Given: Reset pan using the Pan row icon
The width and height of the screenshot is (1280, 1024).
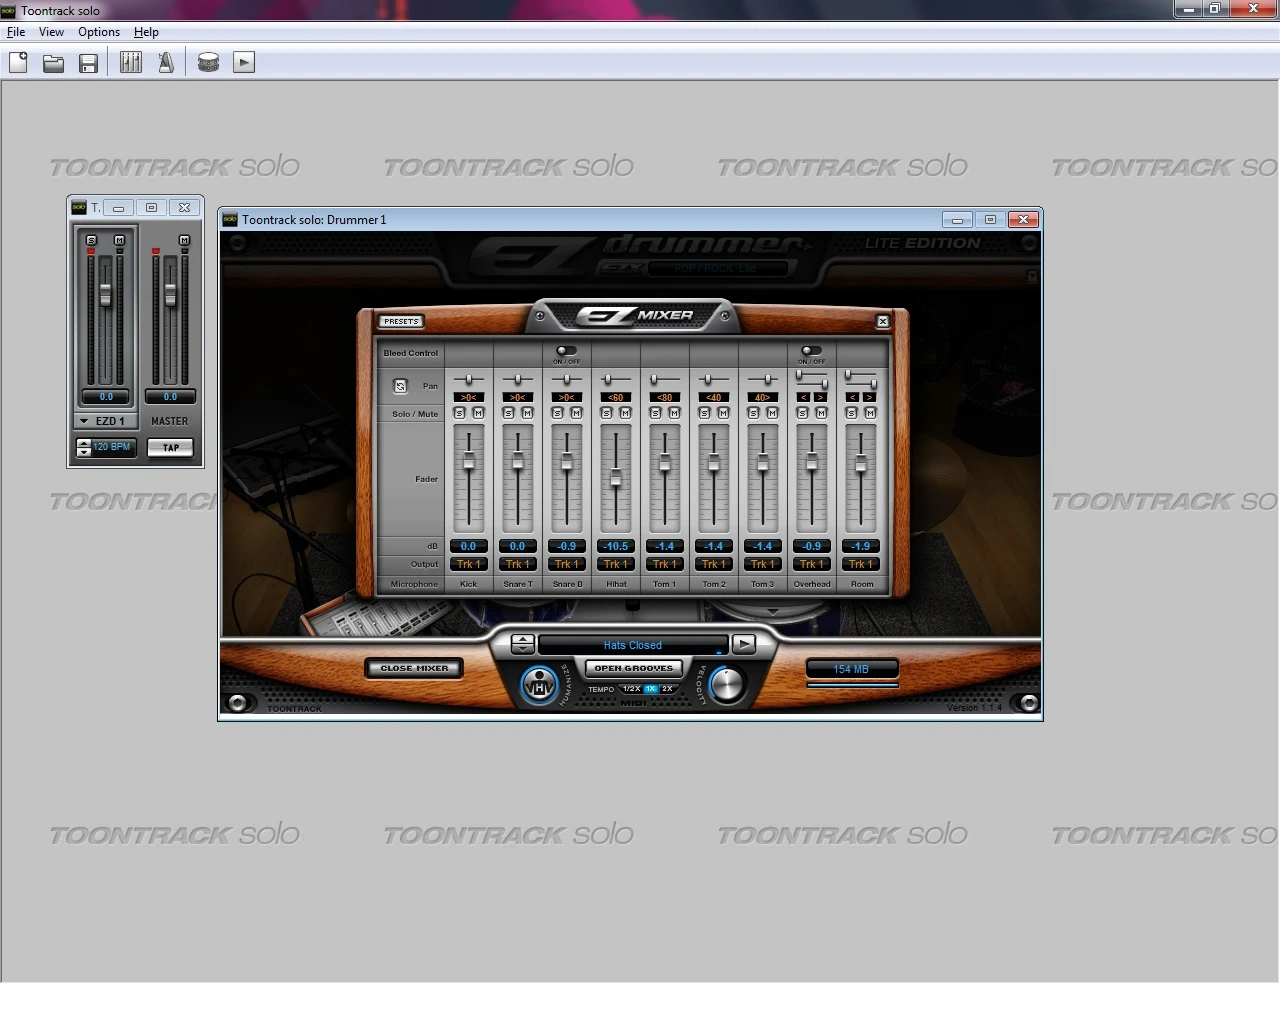Looking at the screenshot, I should [x=400, y=386].
